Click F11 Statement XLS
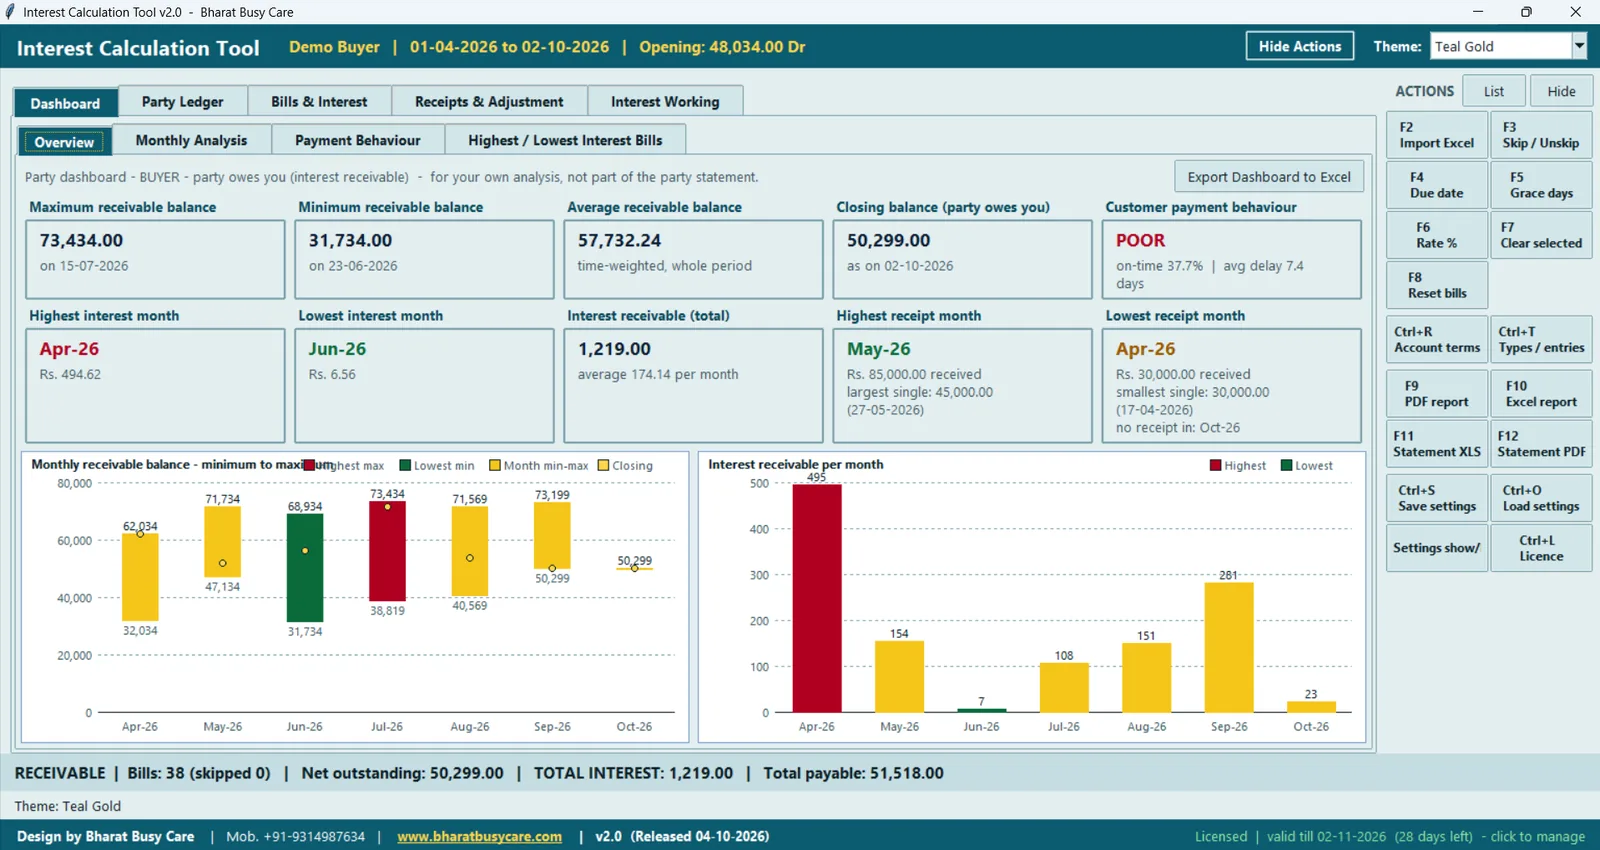 point(1437,443)
